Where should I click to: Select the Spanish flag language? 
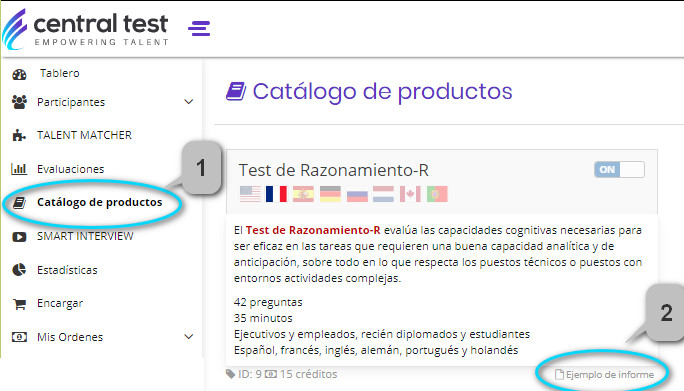click(x=303, y=194)
